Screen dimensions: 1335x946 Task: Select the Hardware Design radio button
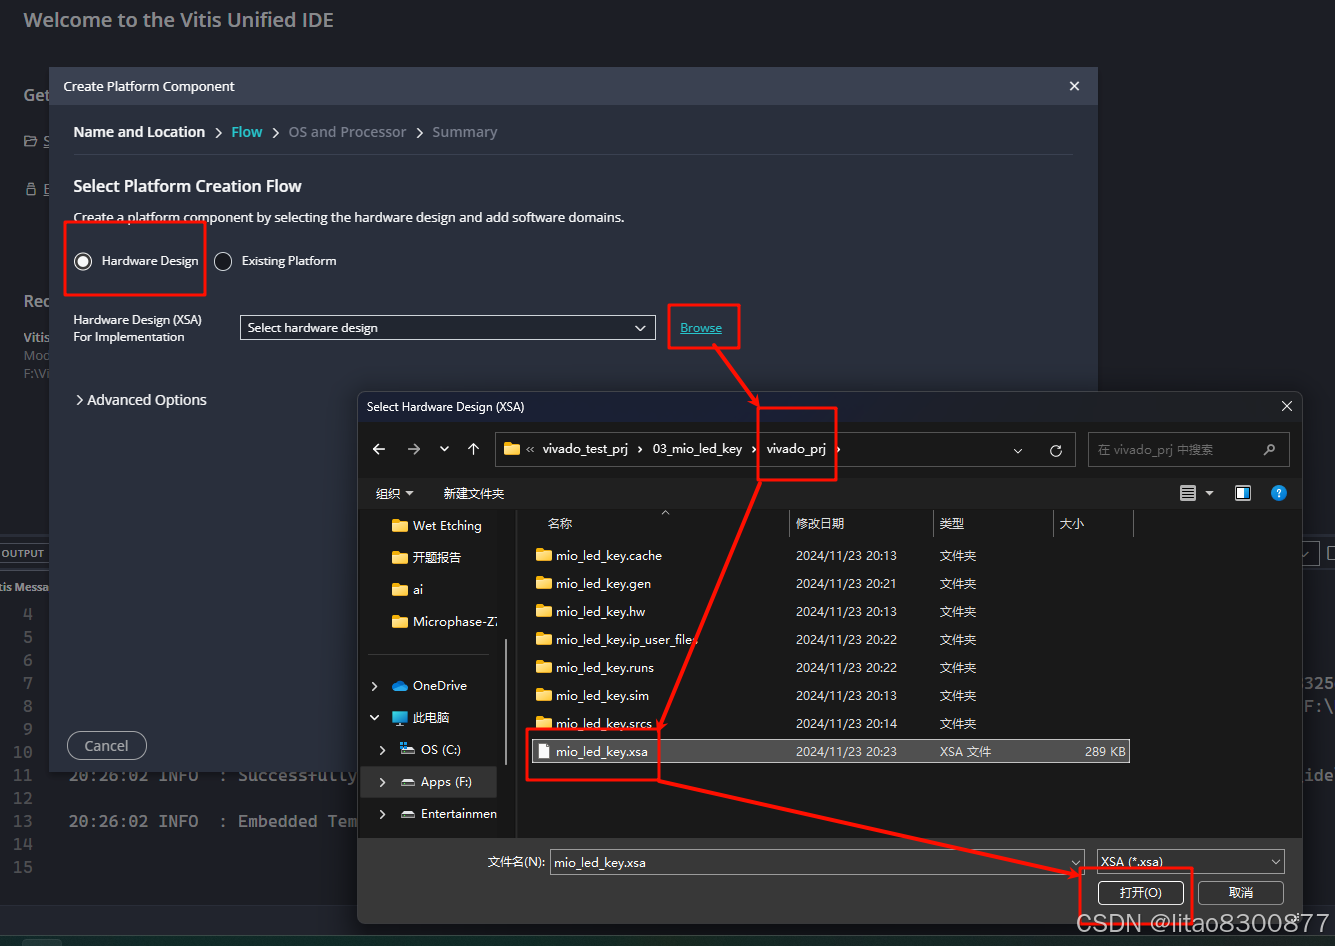83,261
